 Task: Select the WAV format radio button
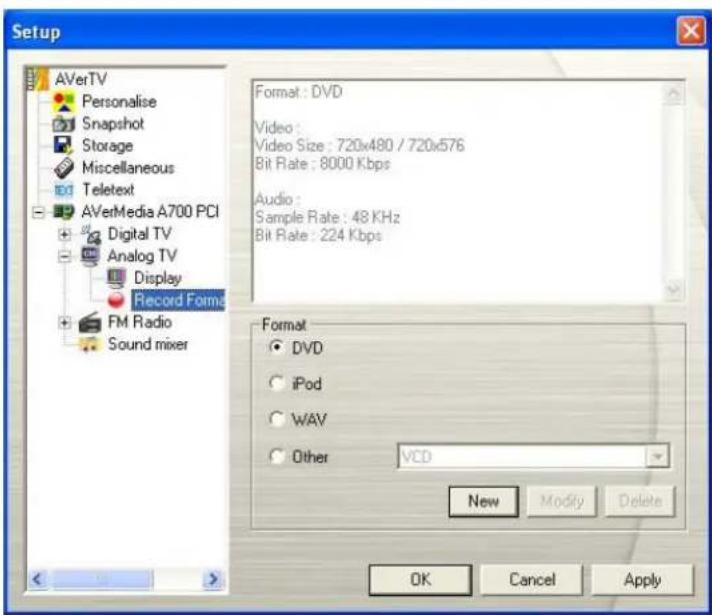click(x=276, y=419)
